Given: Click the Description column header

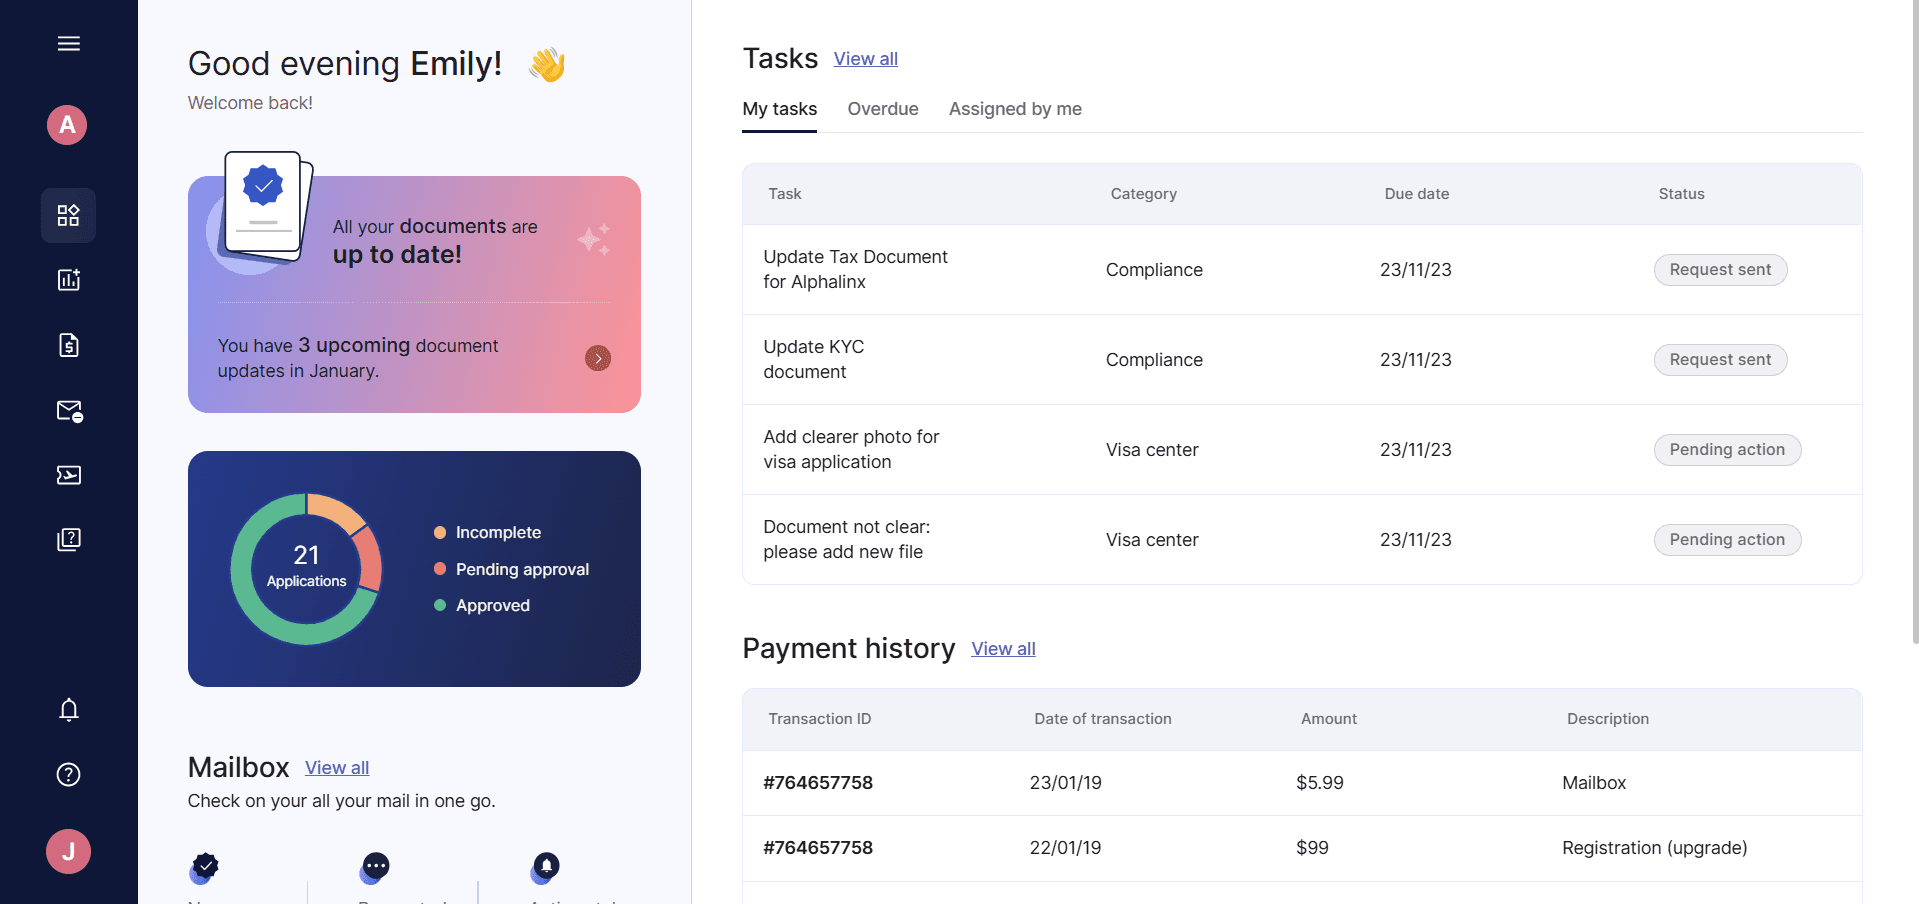Looking at the screenshot, I should [1607, 719].
